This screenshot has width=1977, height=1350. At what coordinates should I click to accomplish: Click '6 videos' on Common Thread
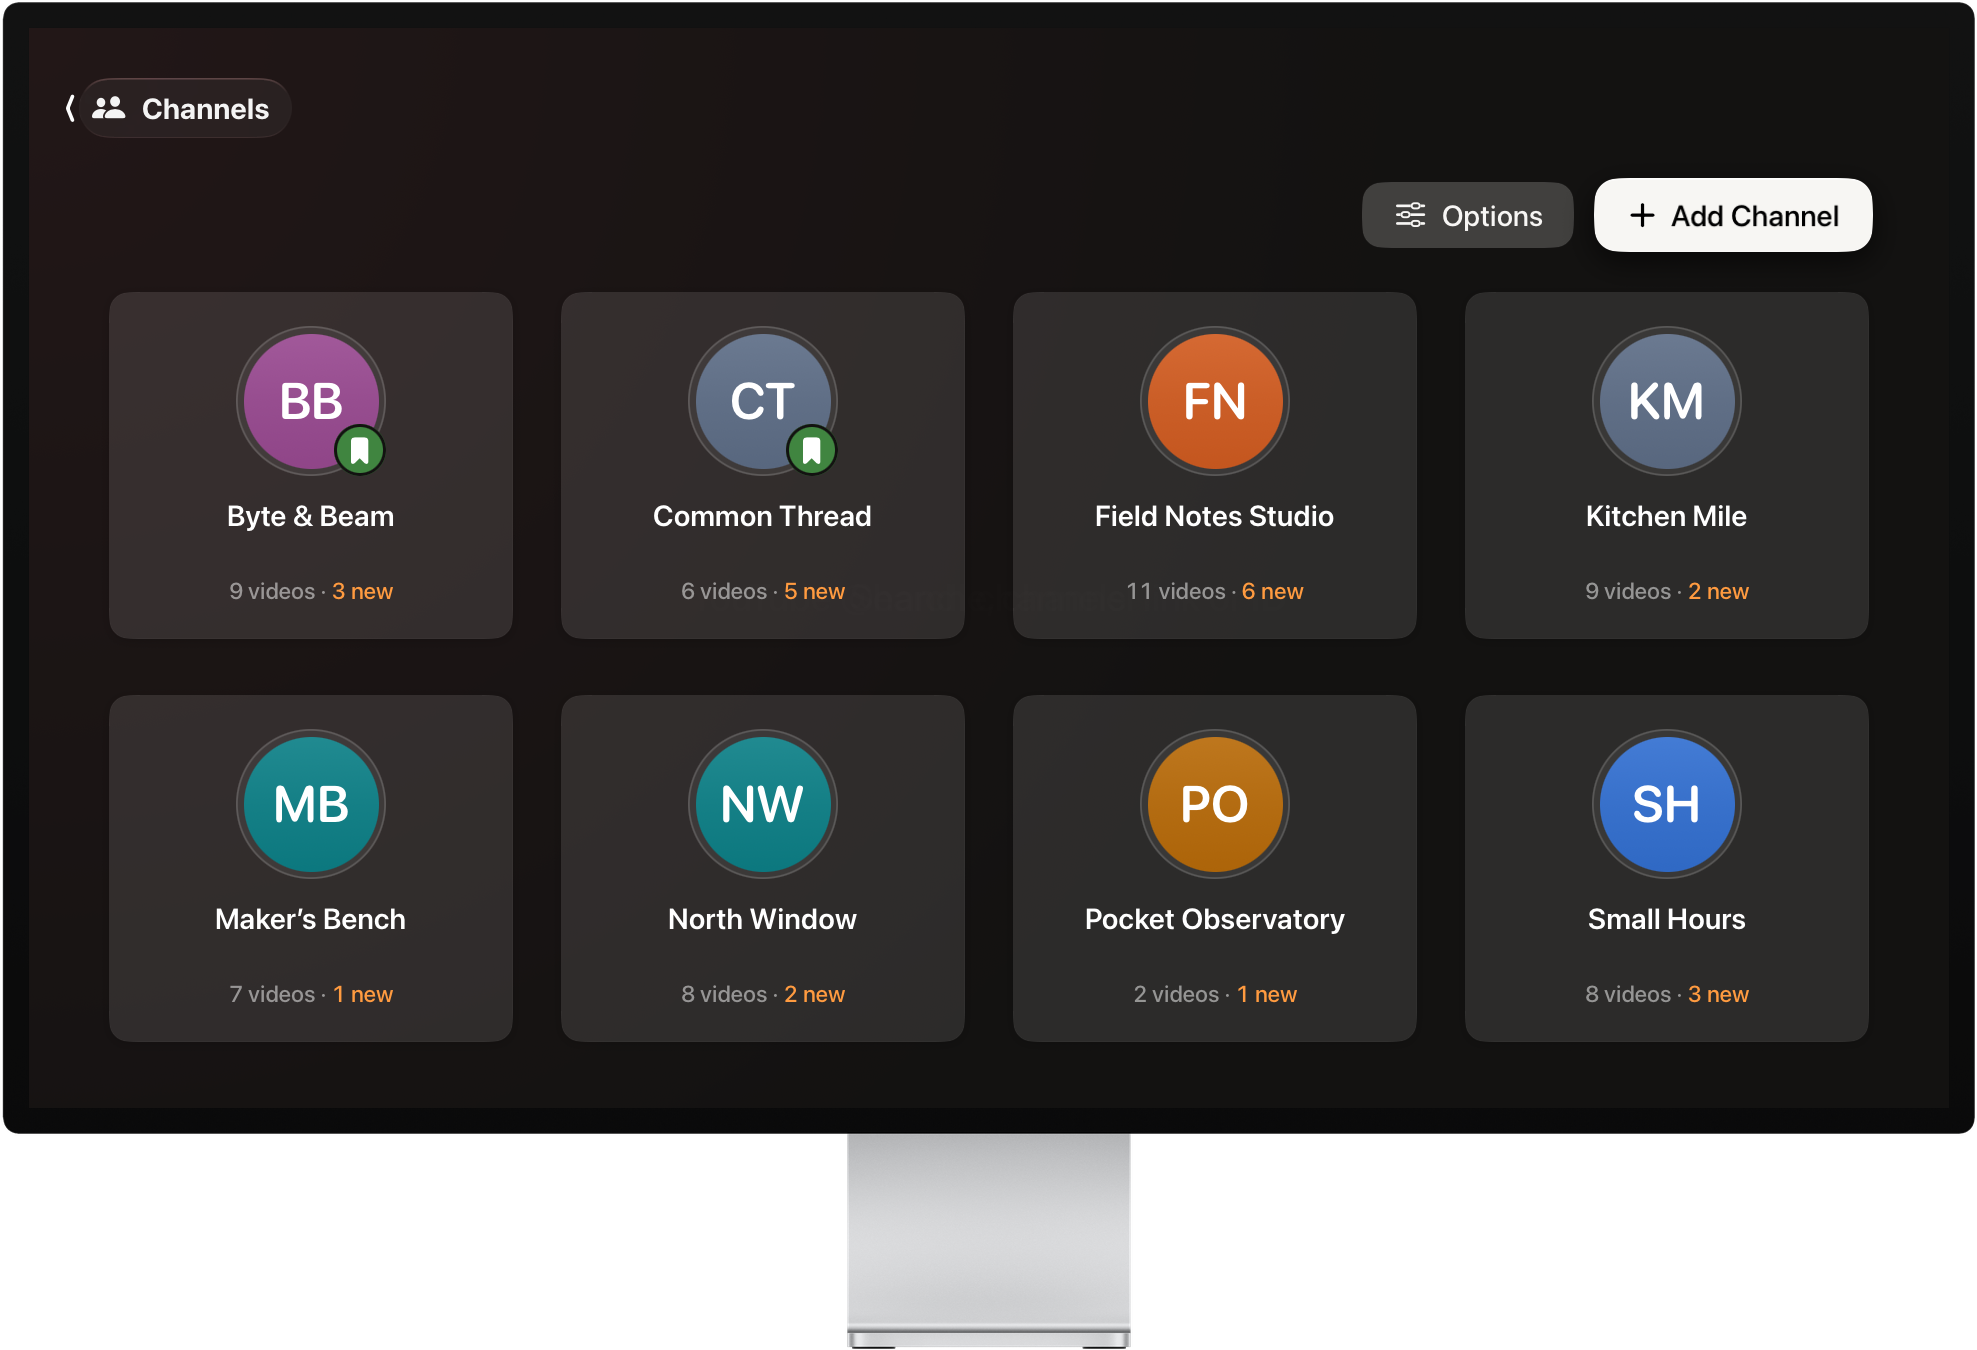click(724, 591)
